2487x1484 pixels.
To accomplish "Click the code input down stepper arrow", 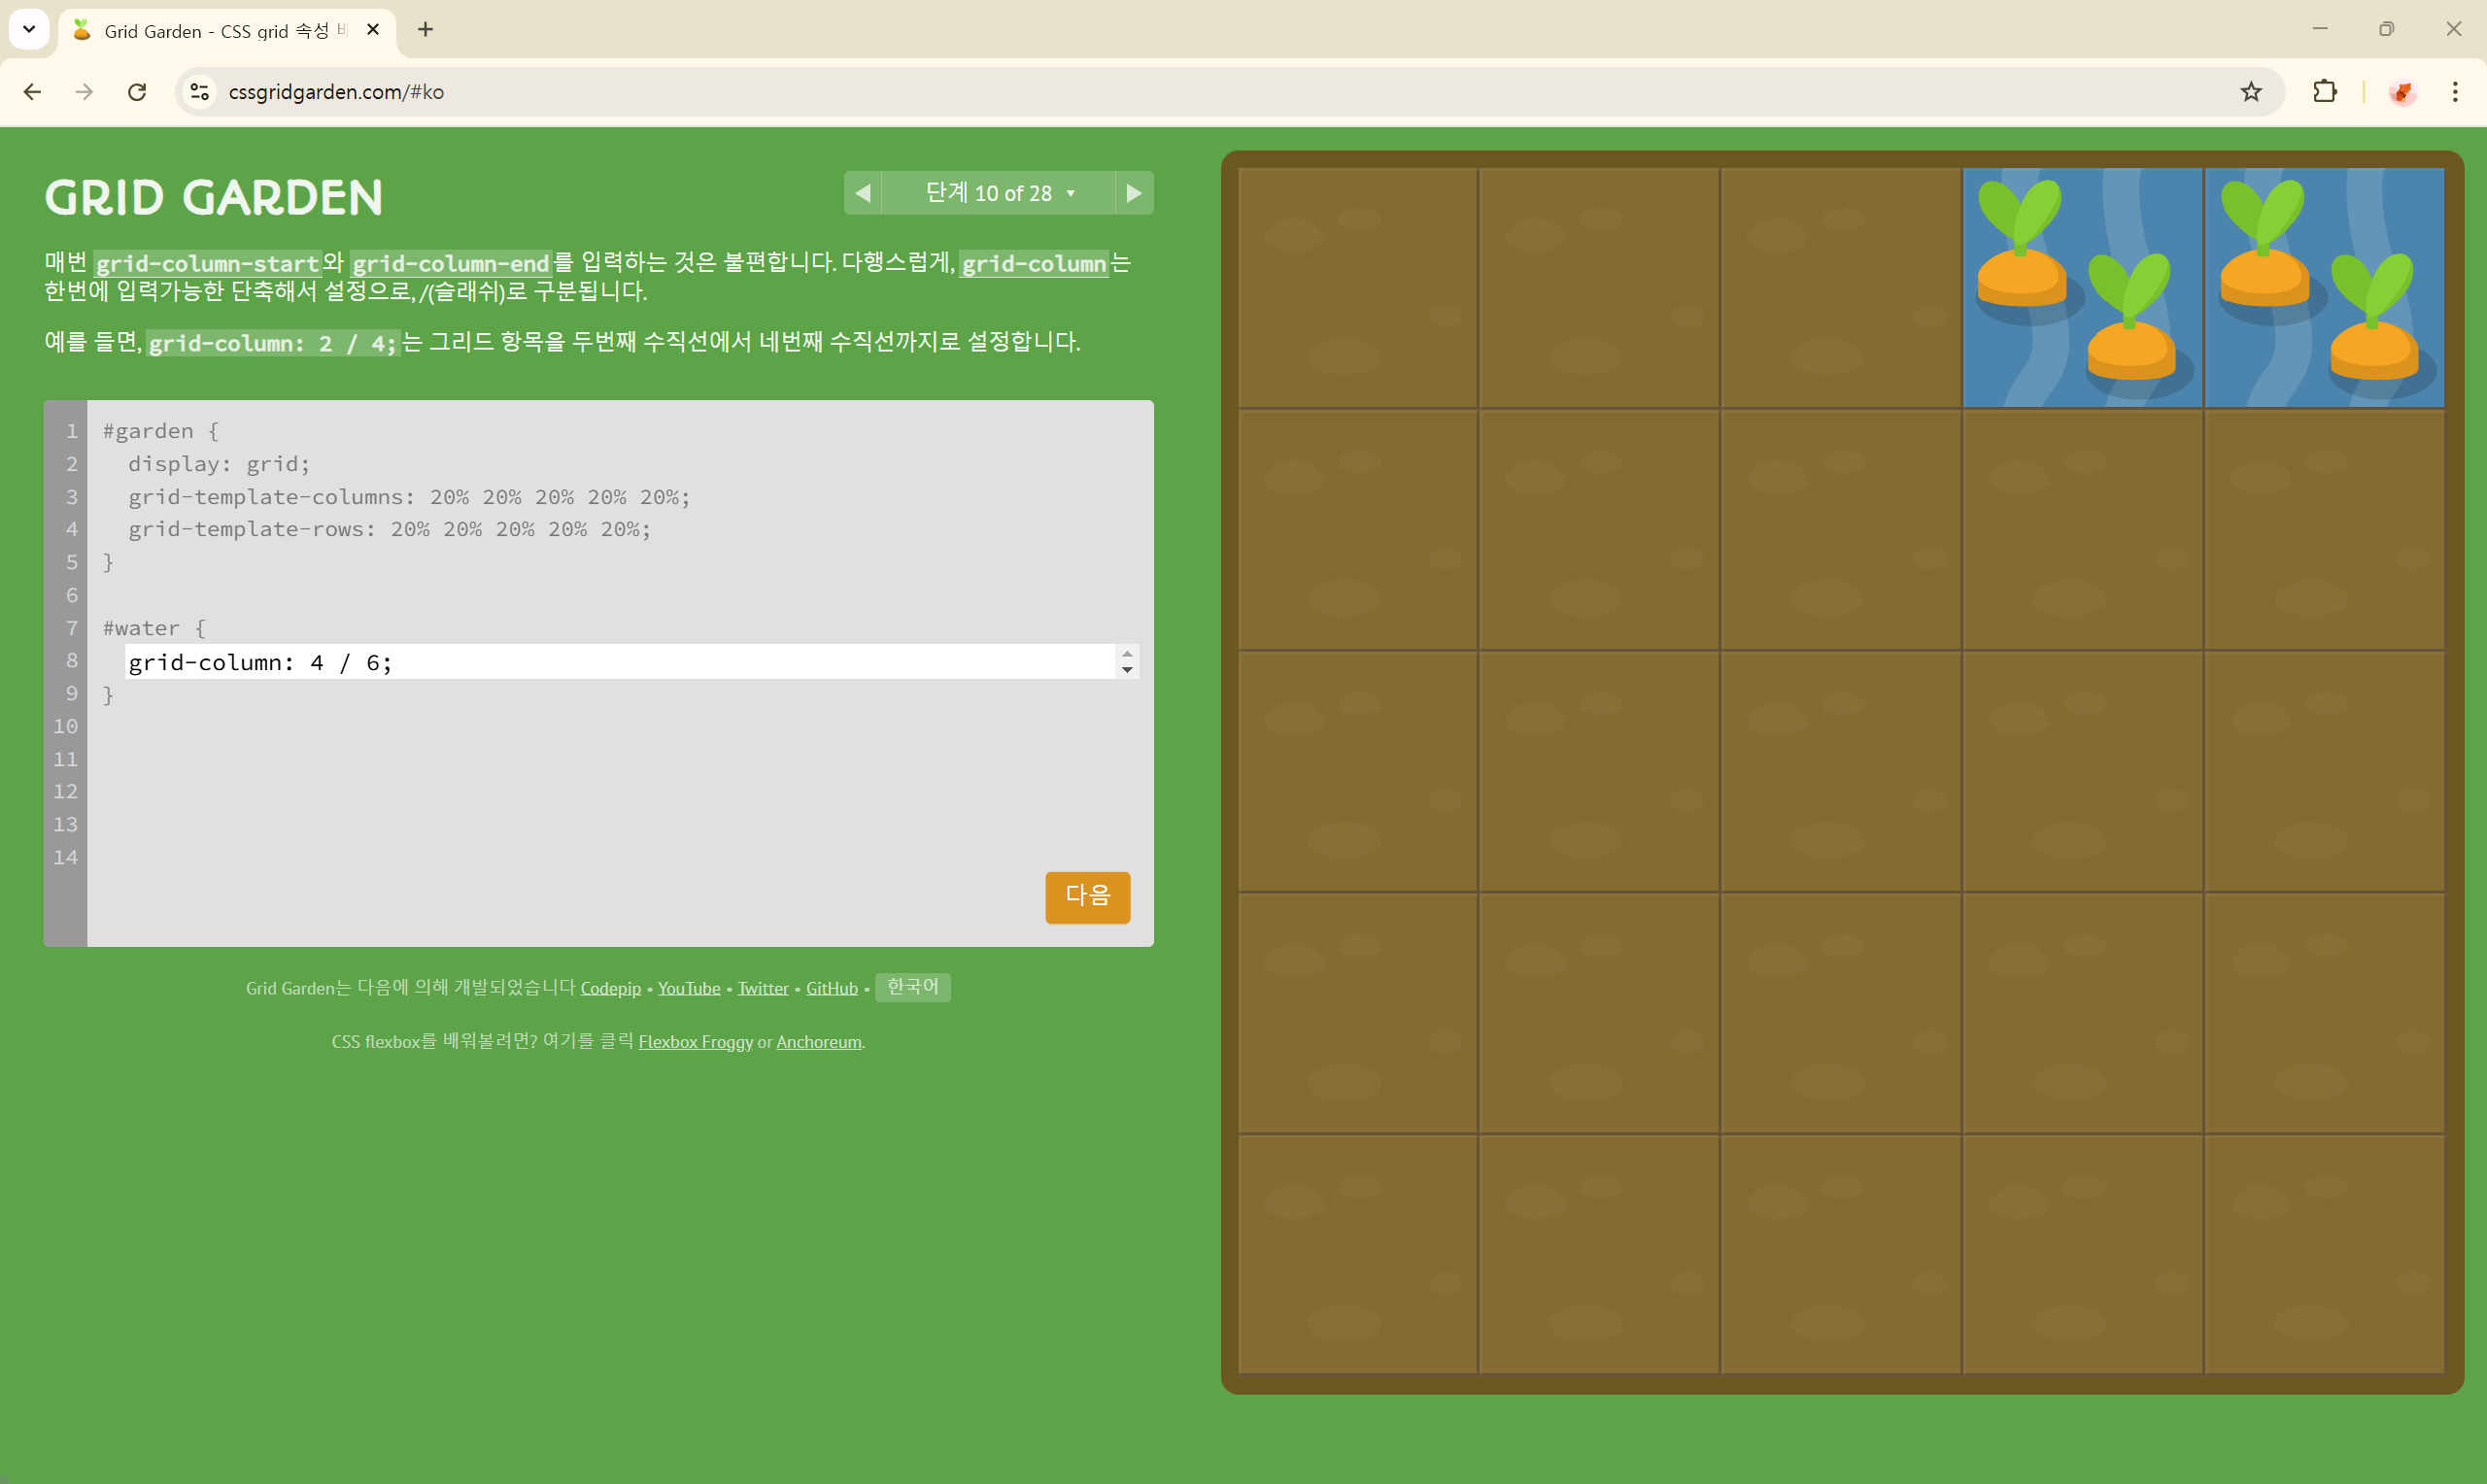I will pyautogui.click(x=1127, y=670).
